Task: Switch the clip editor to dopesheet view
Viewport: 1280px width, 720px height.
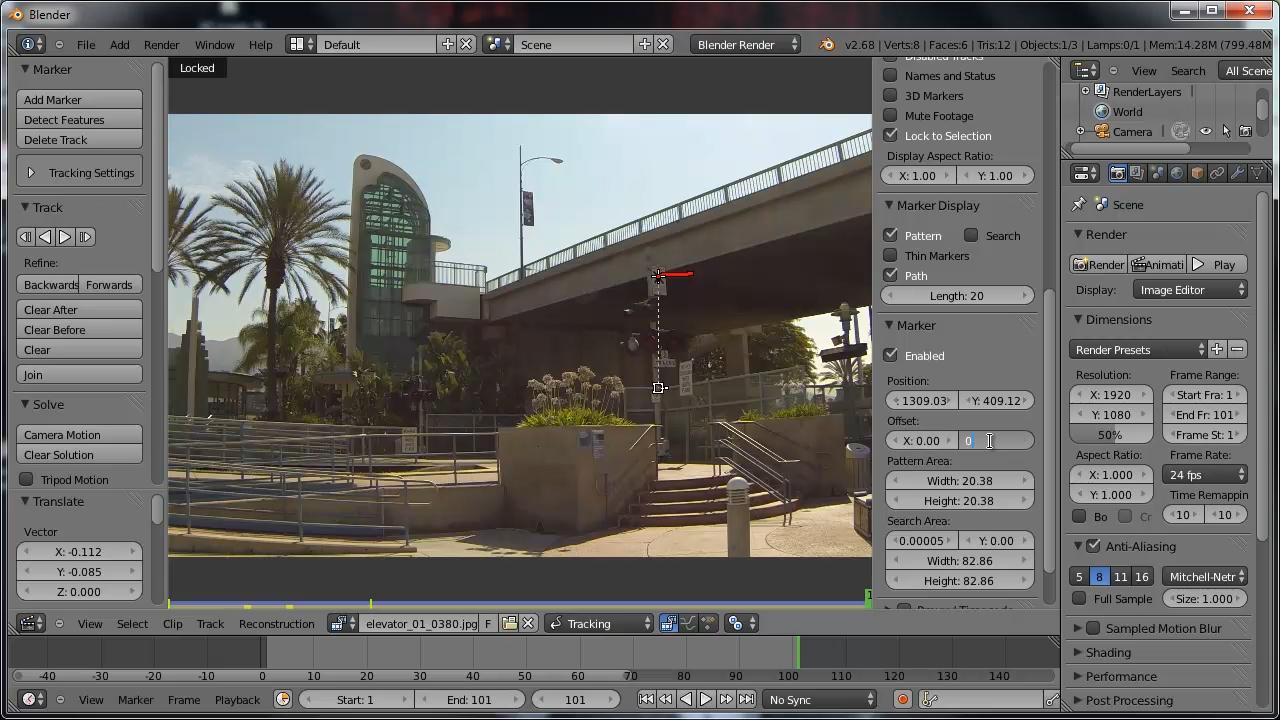Action: [708, 623]
